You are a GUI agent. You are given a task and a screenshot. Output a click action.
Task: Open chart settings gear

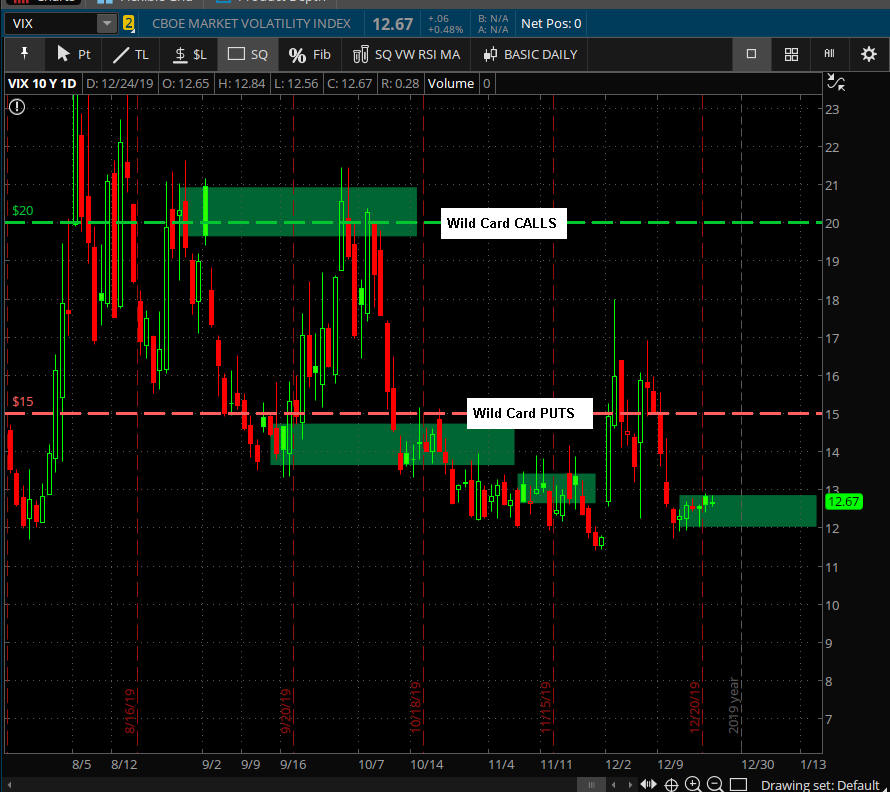869,54
